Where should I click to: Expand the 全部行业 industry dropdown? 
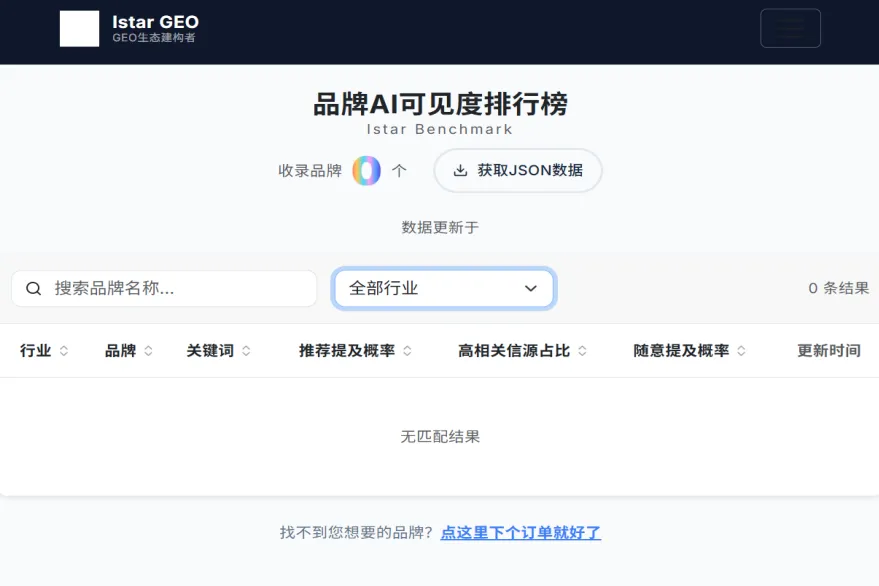(443, 289)
